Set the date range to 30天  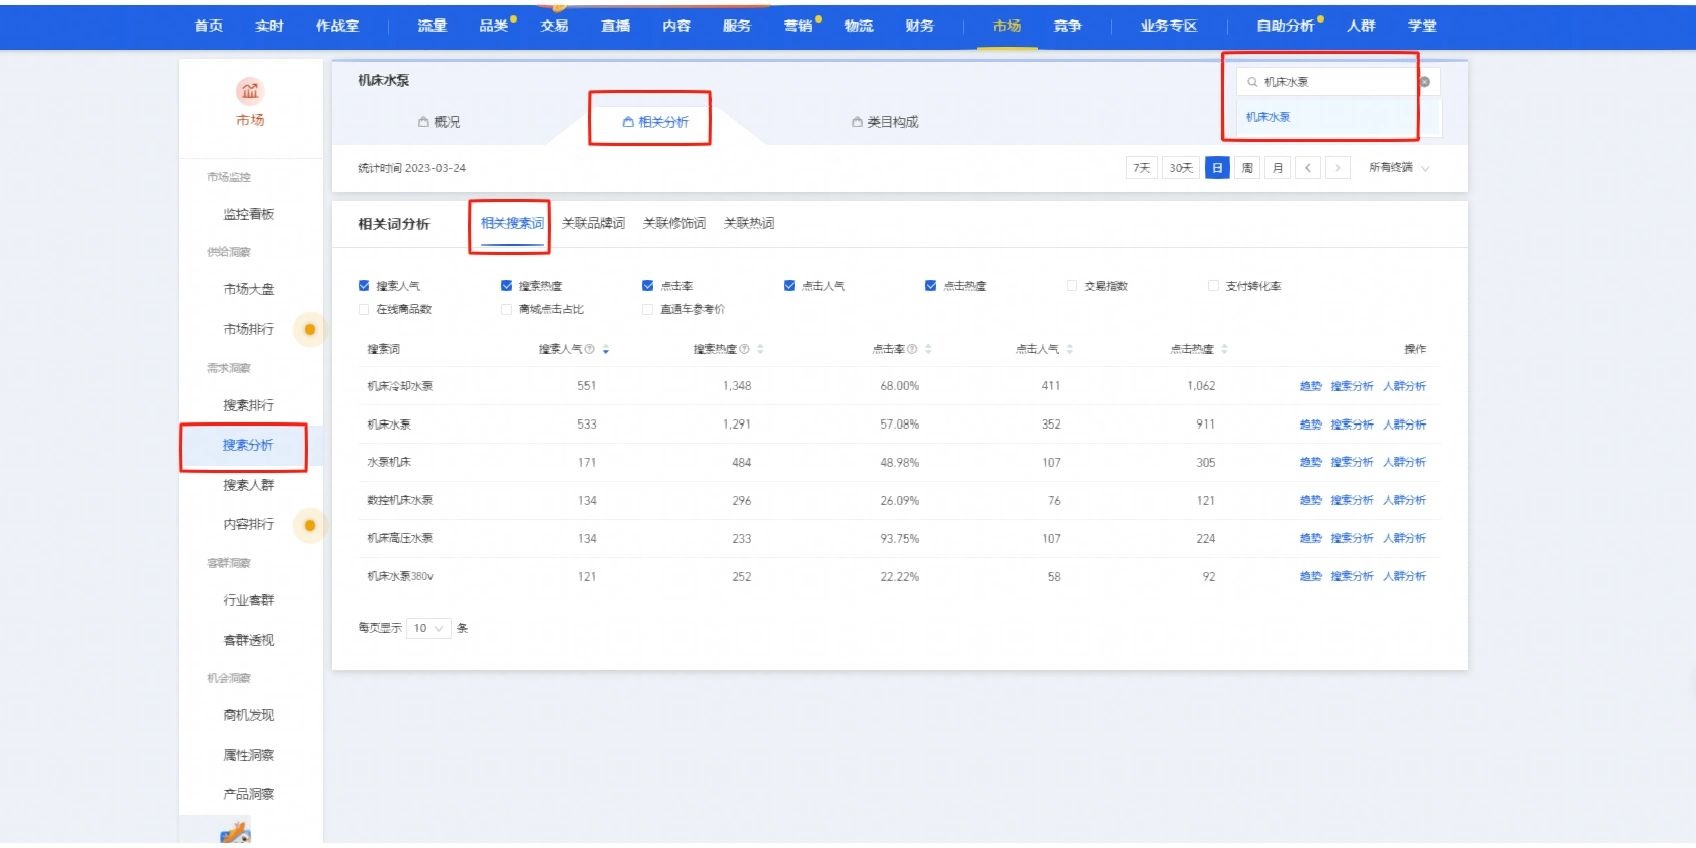(x=1181, y=168)
